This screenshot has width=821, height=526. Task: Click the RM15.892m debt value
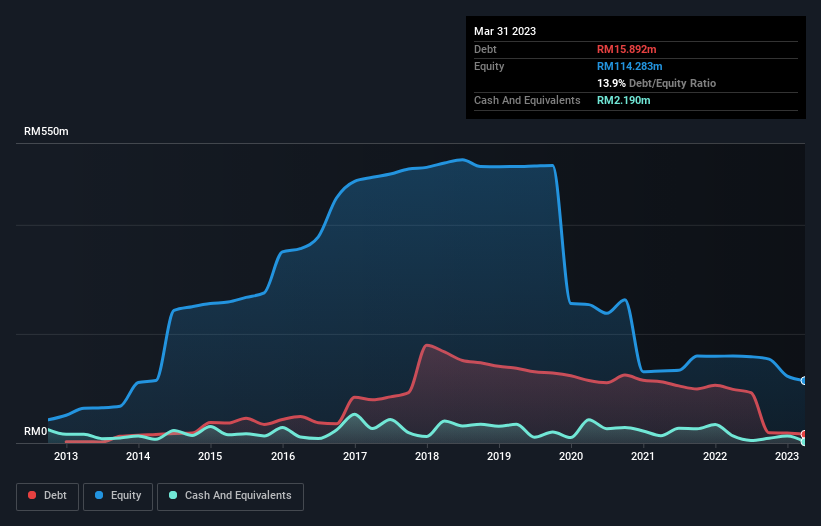[627, 49]
